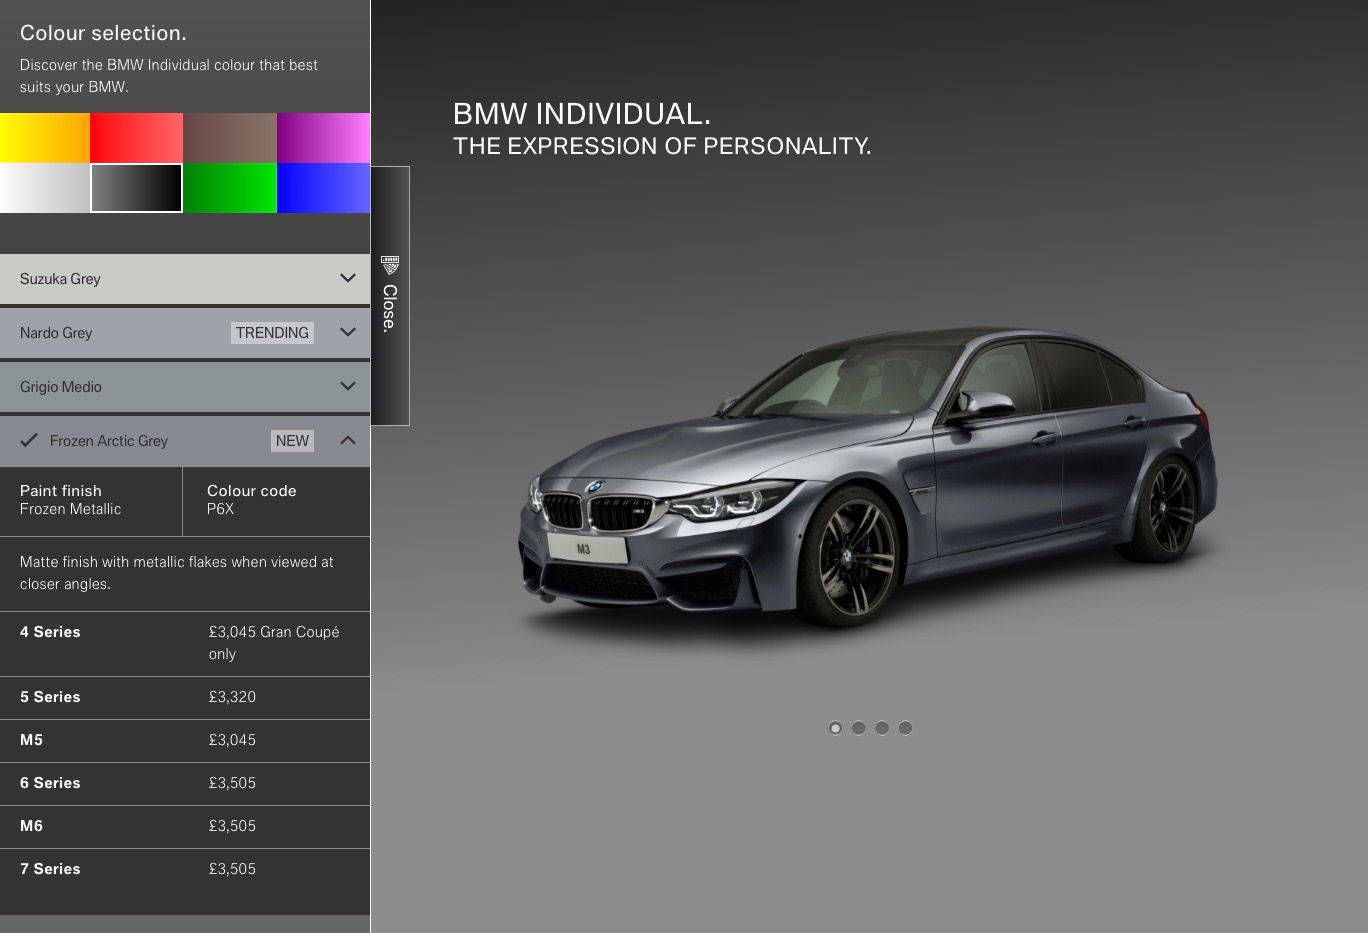Image resolution: width=1368 pixels, height=933 pixels.
Task: Click the £3,320 price
Action: point(232,697)
